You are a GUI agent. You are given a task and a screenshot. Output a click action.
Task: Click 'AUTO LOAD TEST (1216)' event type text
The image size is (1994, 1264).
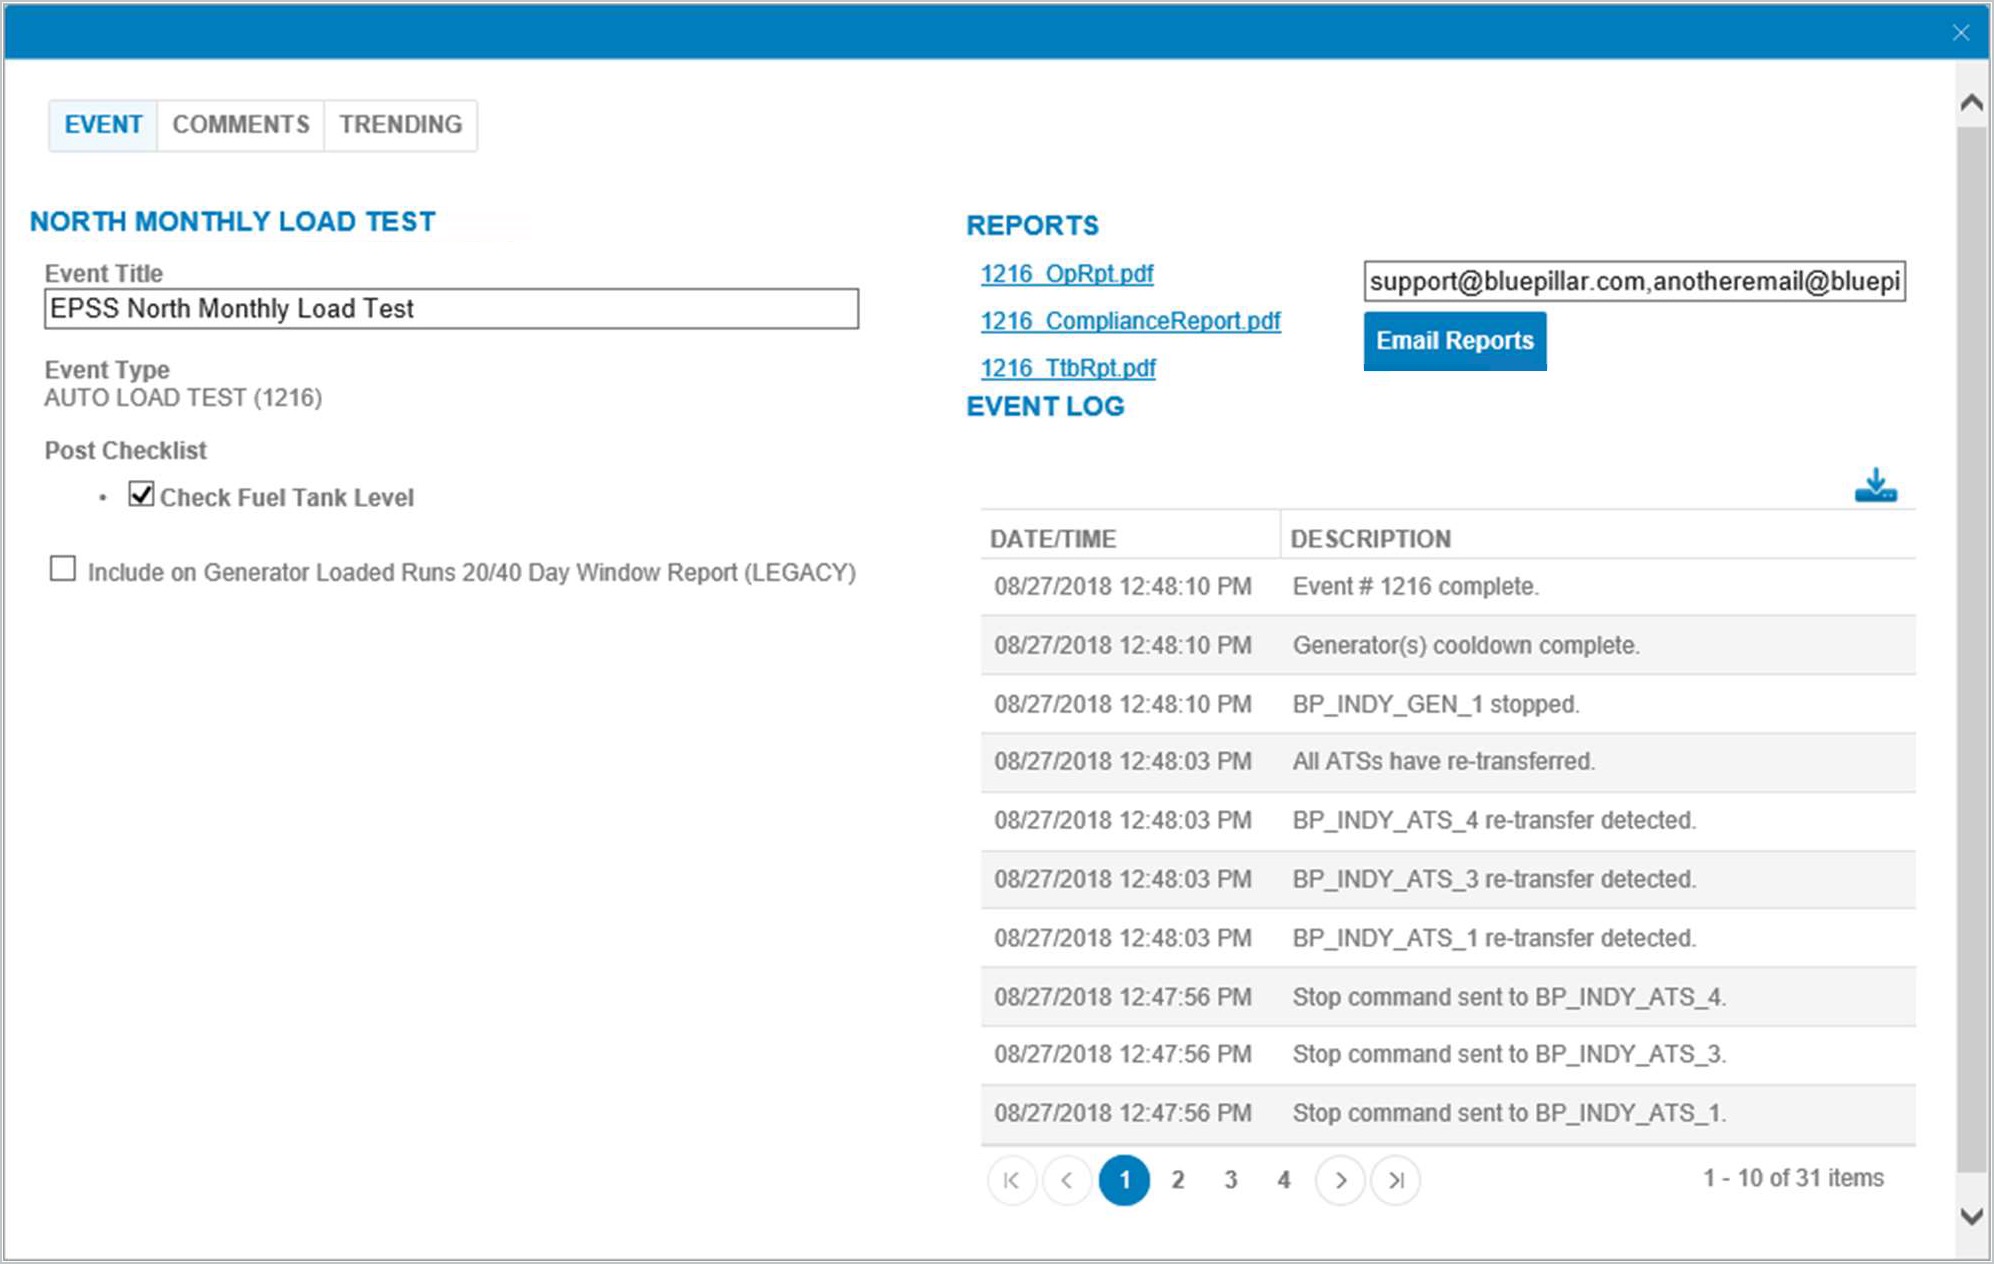tap(183, 398)
